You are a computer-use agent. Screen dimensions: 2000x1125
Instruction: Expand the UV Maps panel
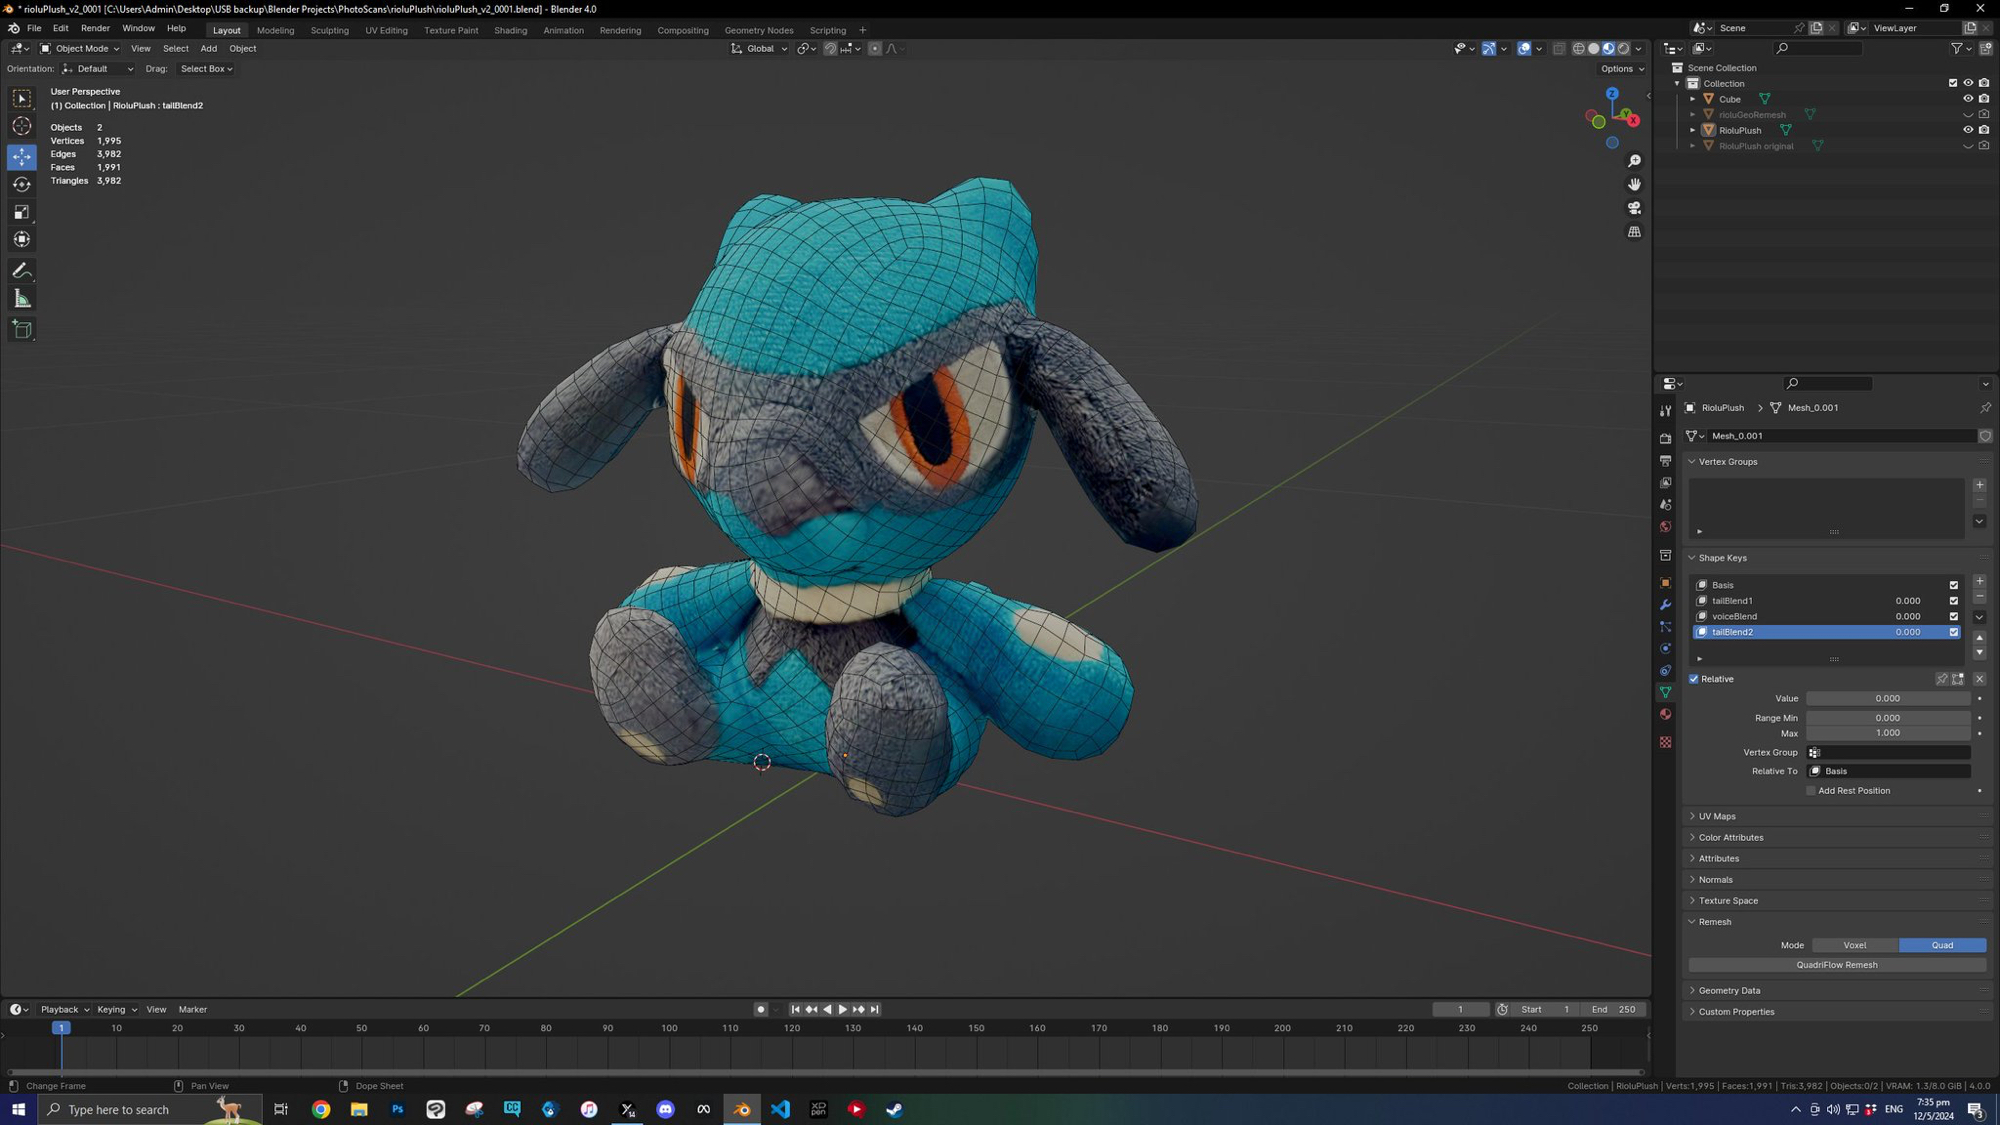click(1716, 816)
